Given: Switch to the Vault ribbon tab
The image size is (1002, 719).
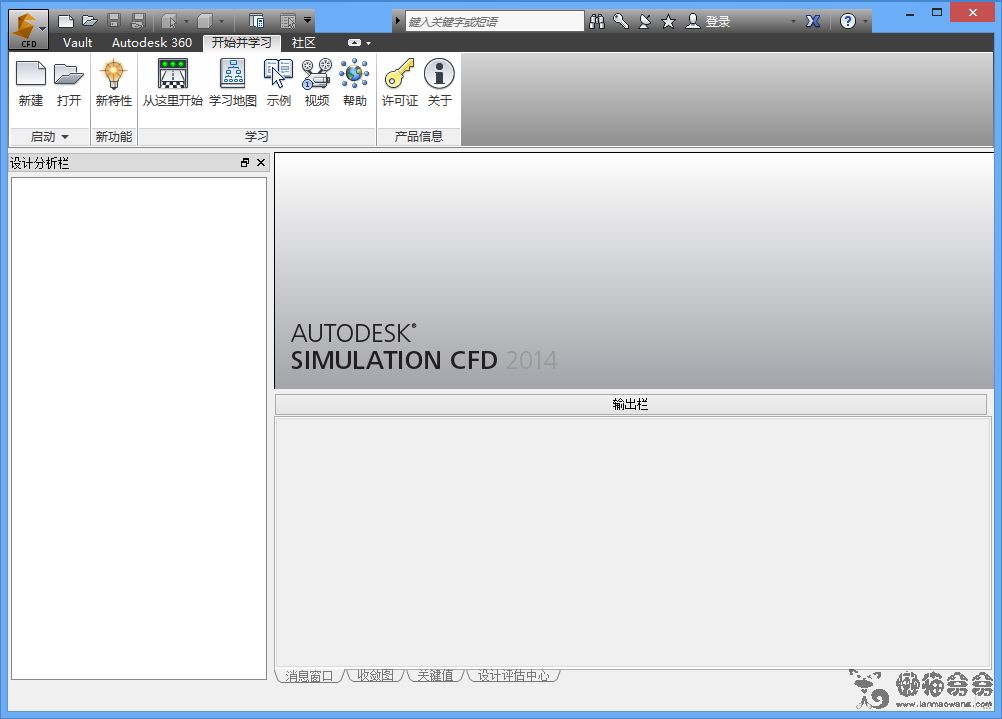Looking at the screenshot, I should [x=77, y=43].
